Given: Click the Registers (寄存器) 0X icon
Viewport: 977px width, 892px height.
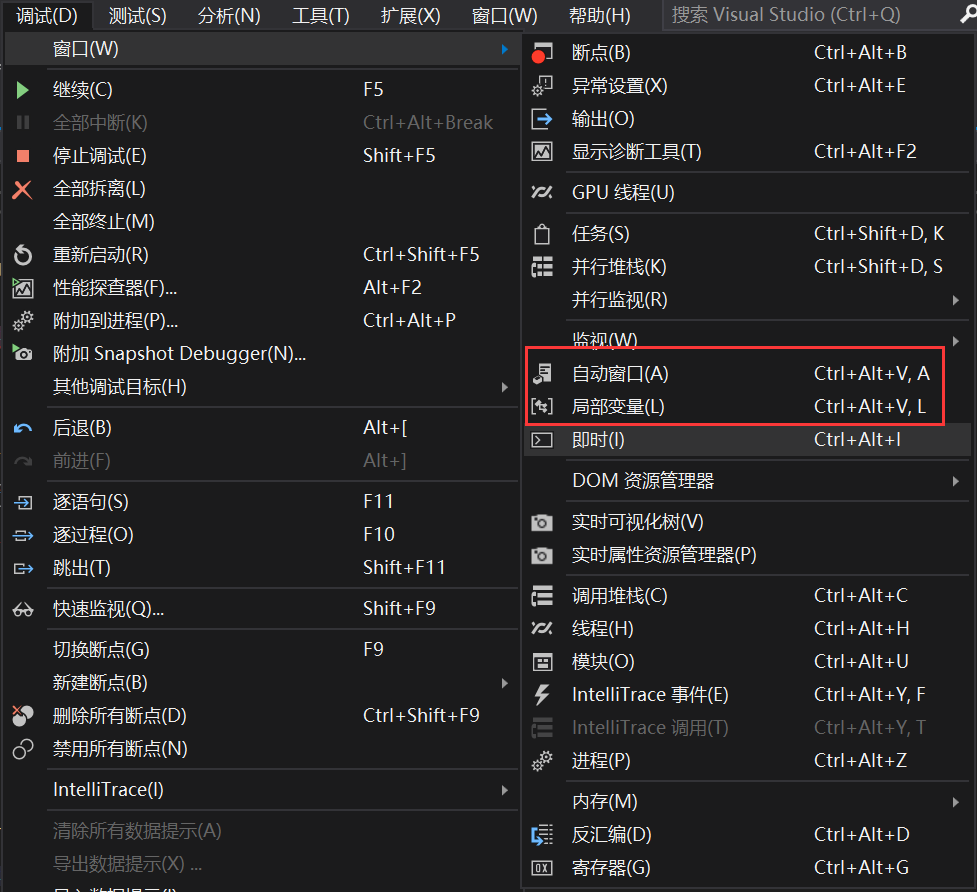Looking at the screenshot, I should 541,868.
